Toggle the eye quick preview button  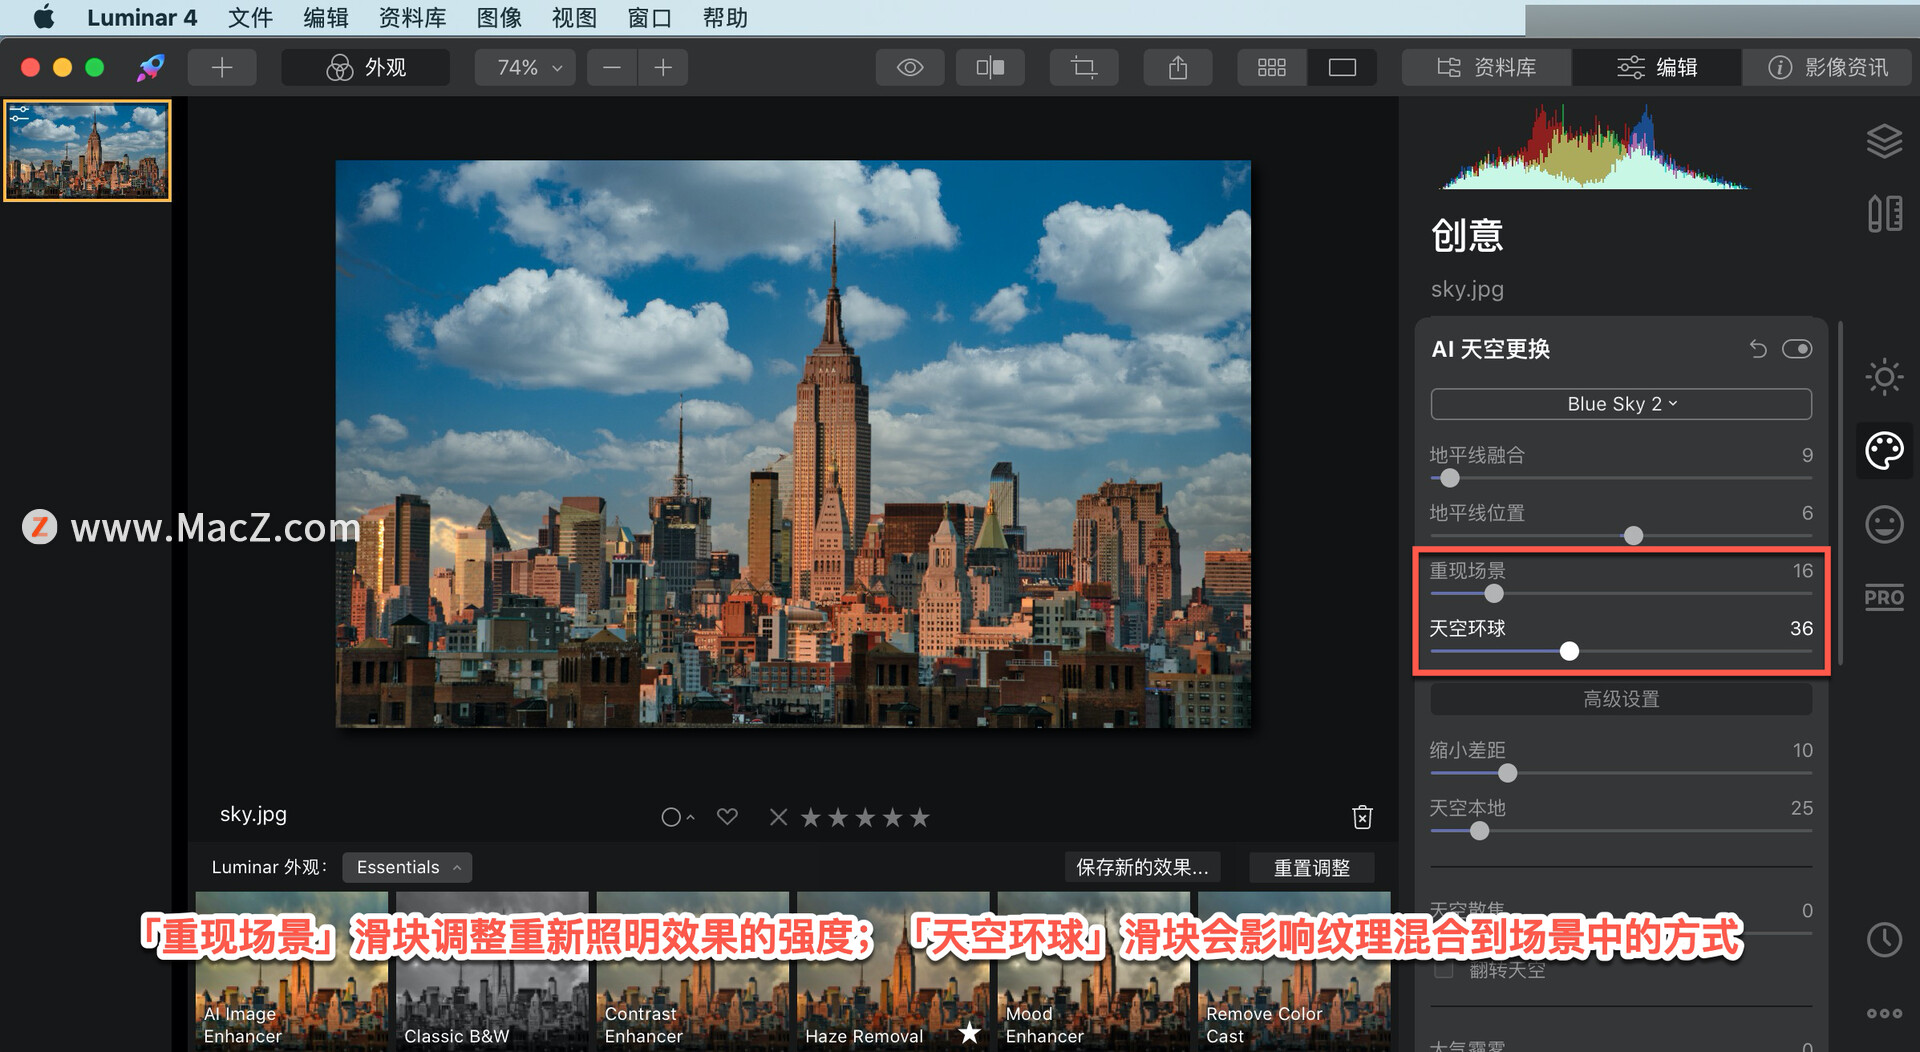pyautogui.click(x=910, y=67)
